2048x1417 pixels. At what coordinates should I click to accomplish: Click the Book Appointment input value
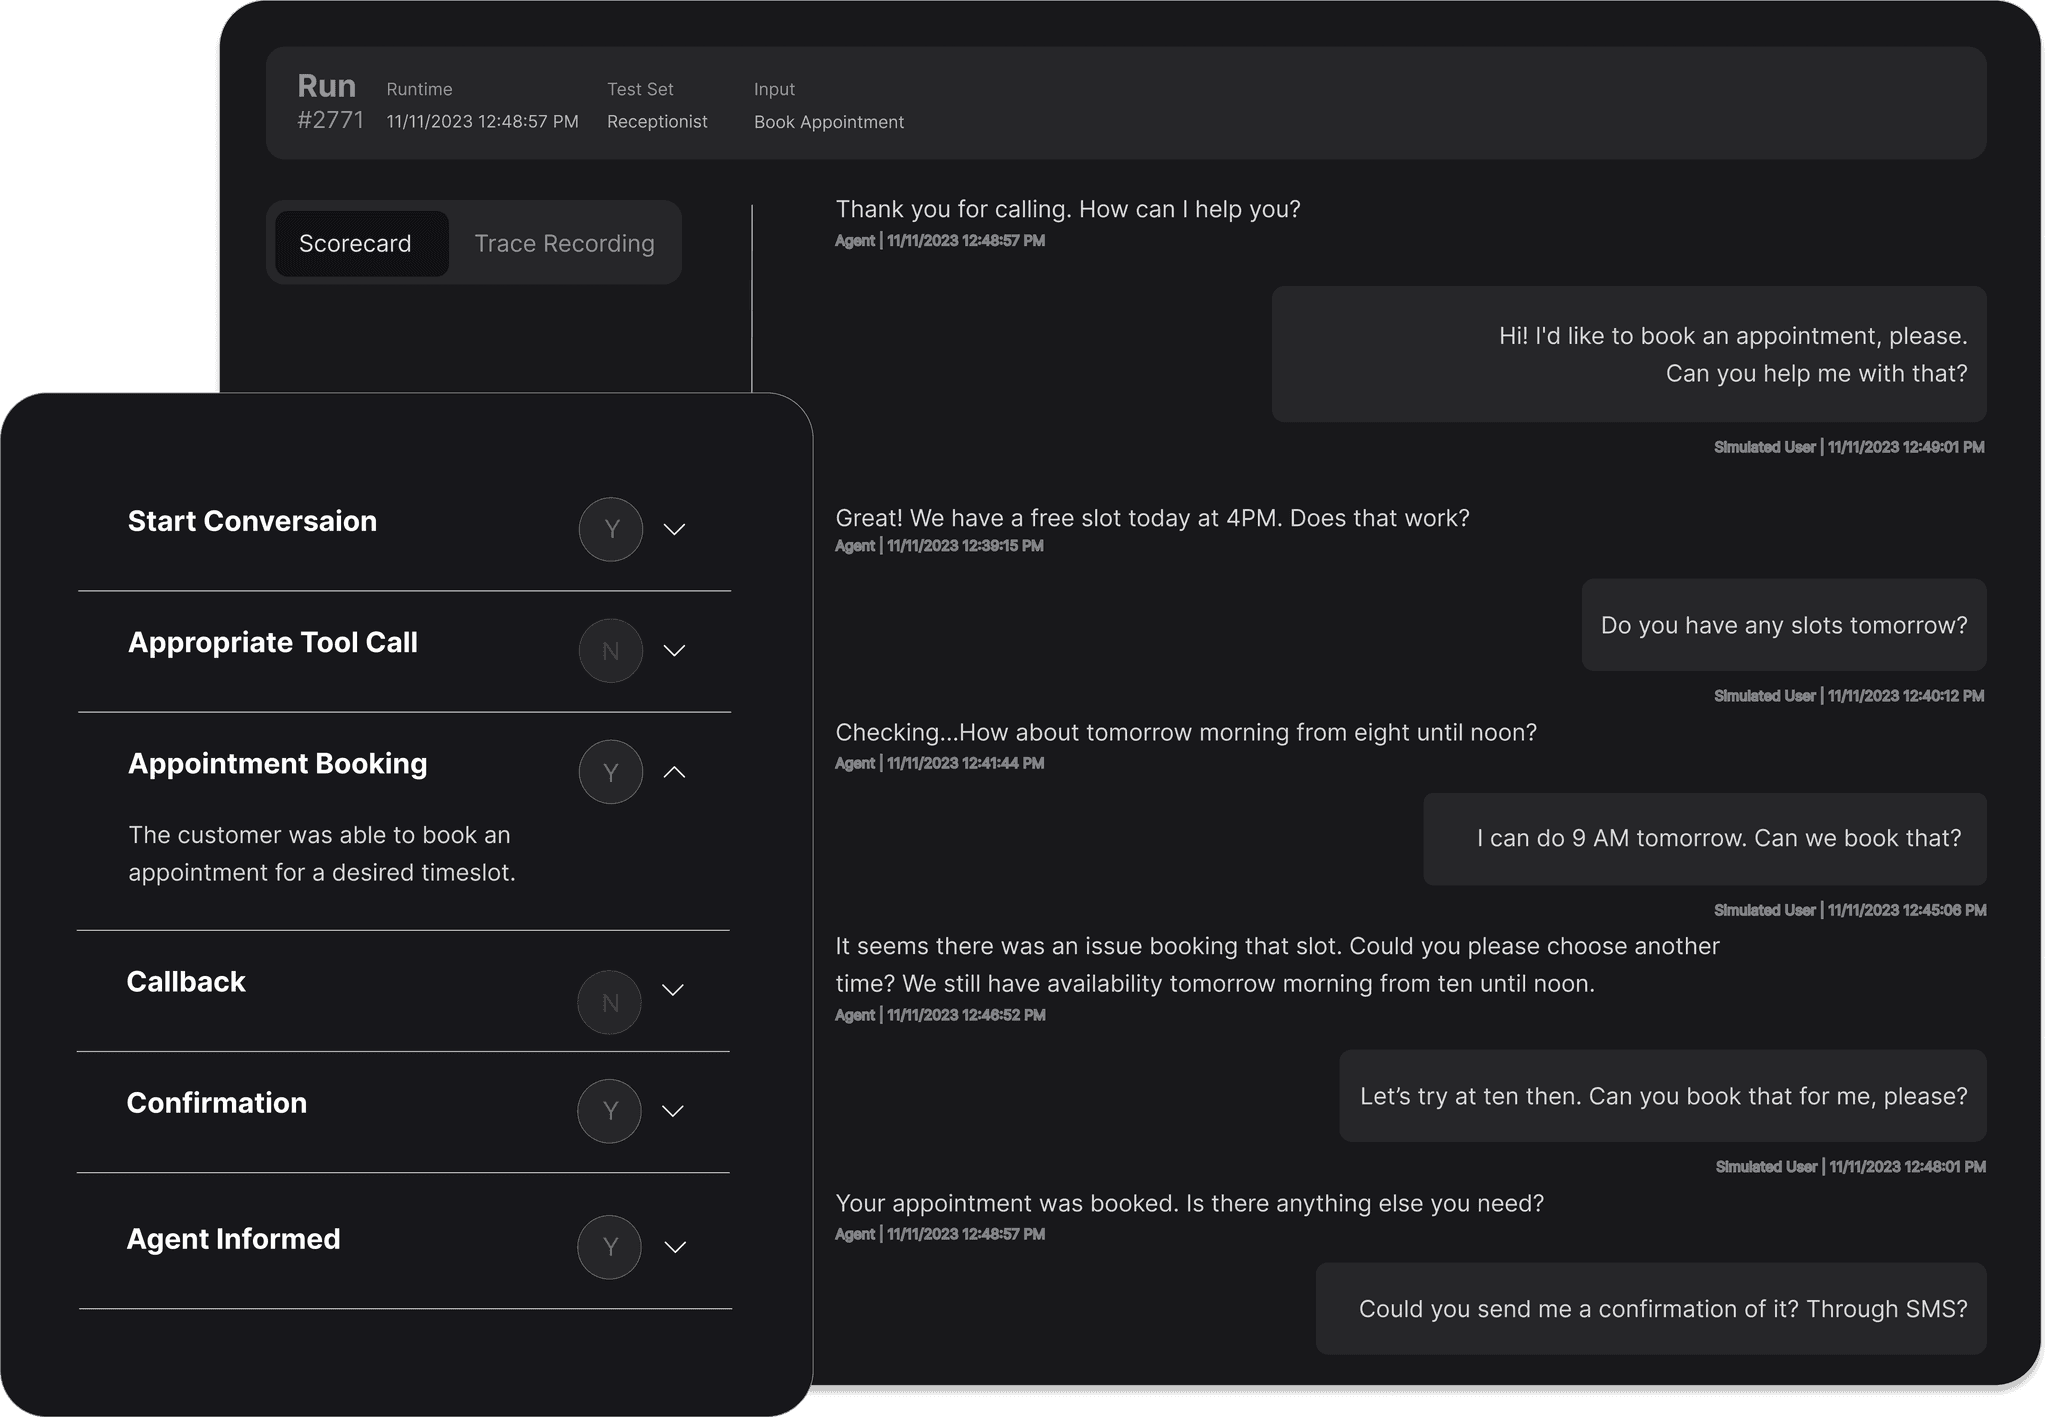click(x=828, y=122)
